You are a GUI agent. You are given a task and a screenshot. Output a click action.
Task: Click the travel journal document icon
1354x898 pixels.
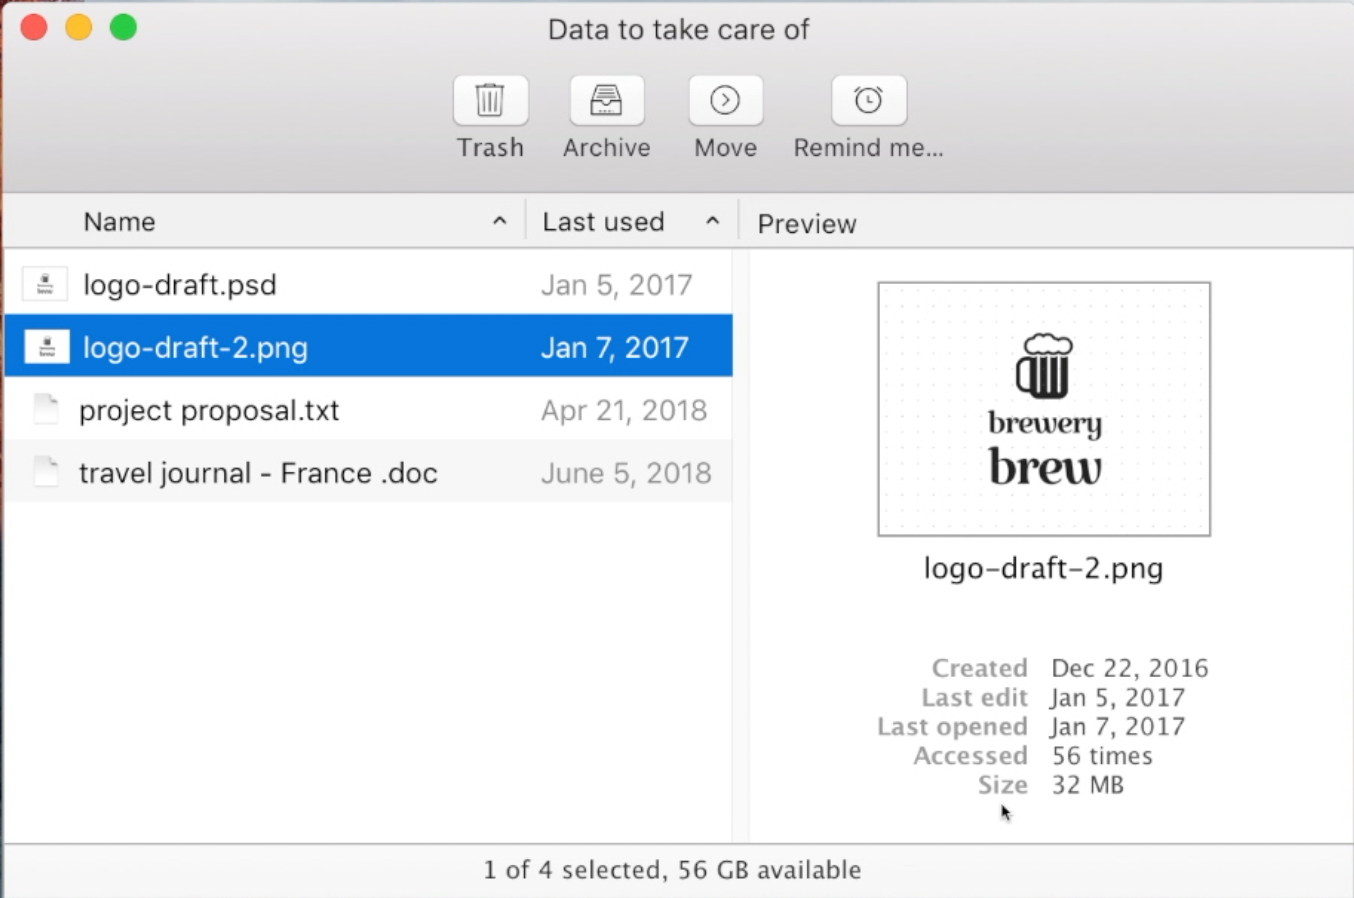pos(45,472)
